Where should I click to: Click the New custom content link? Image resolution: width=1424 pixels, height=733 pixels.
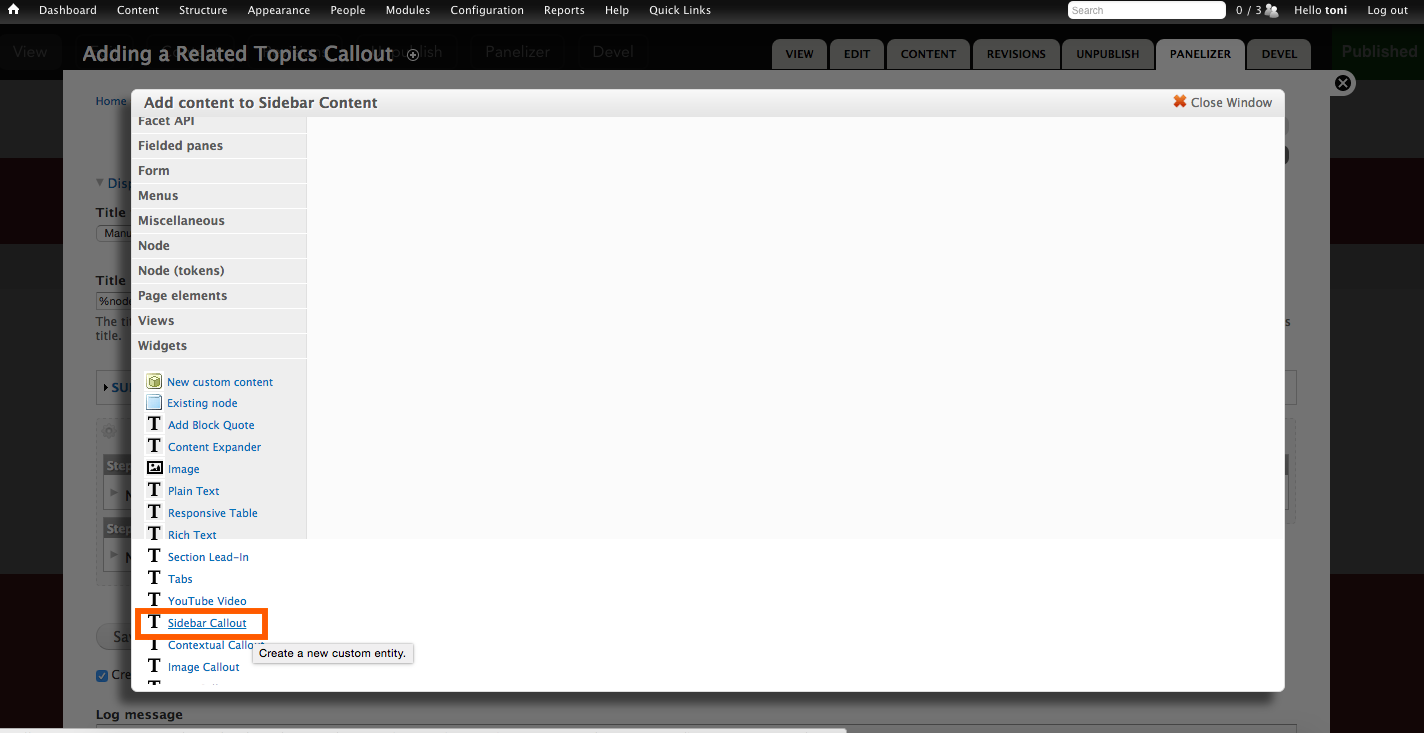point(220,382)
